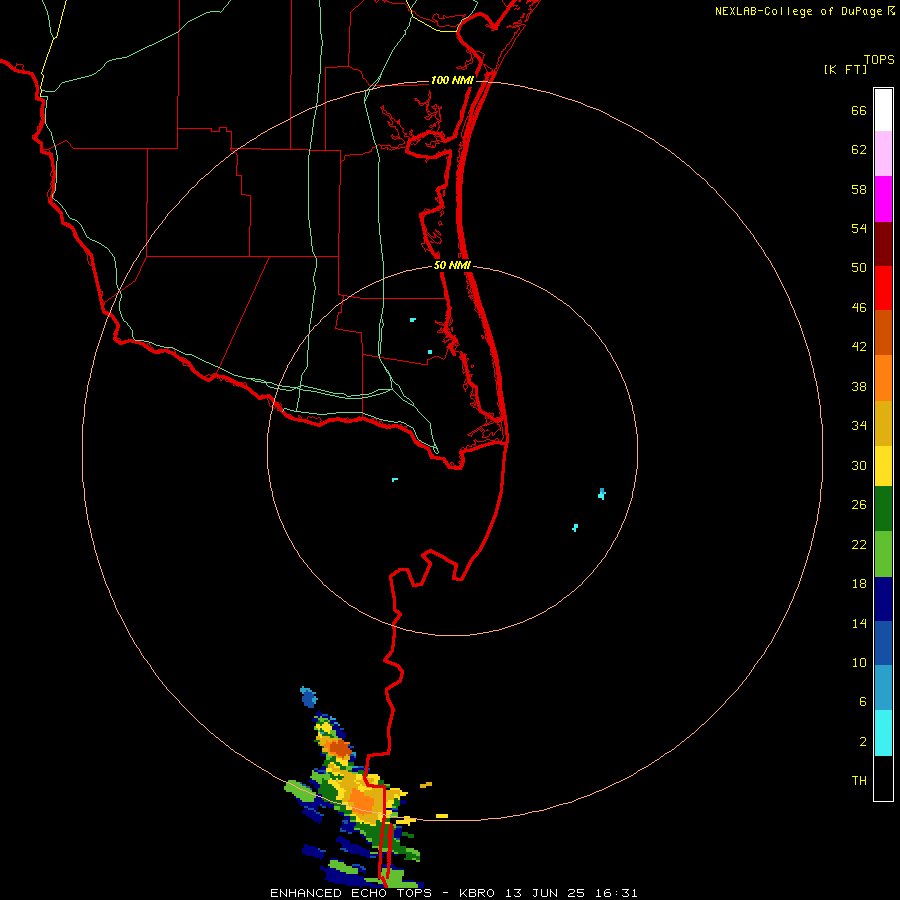The image size is (900, 900).
Task: Click the legend value 34
Action: (859, 425)
